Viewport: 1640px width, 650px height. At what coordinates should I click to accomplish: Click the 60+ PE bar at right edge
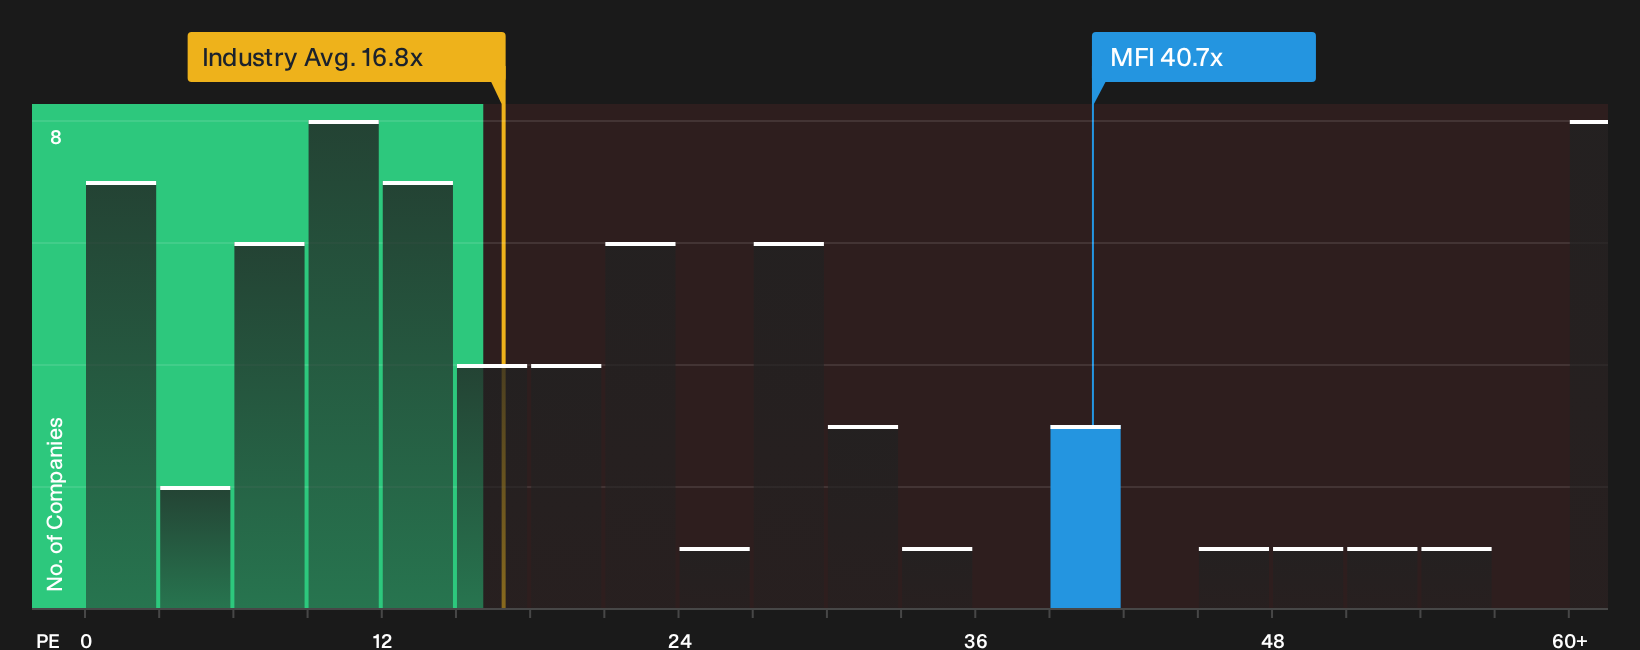1589,365
